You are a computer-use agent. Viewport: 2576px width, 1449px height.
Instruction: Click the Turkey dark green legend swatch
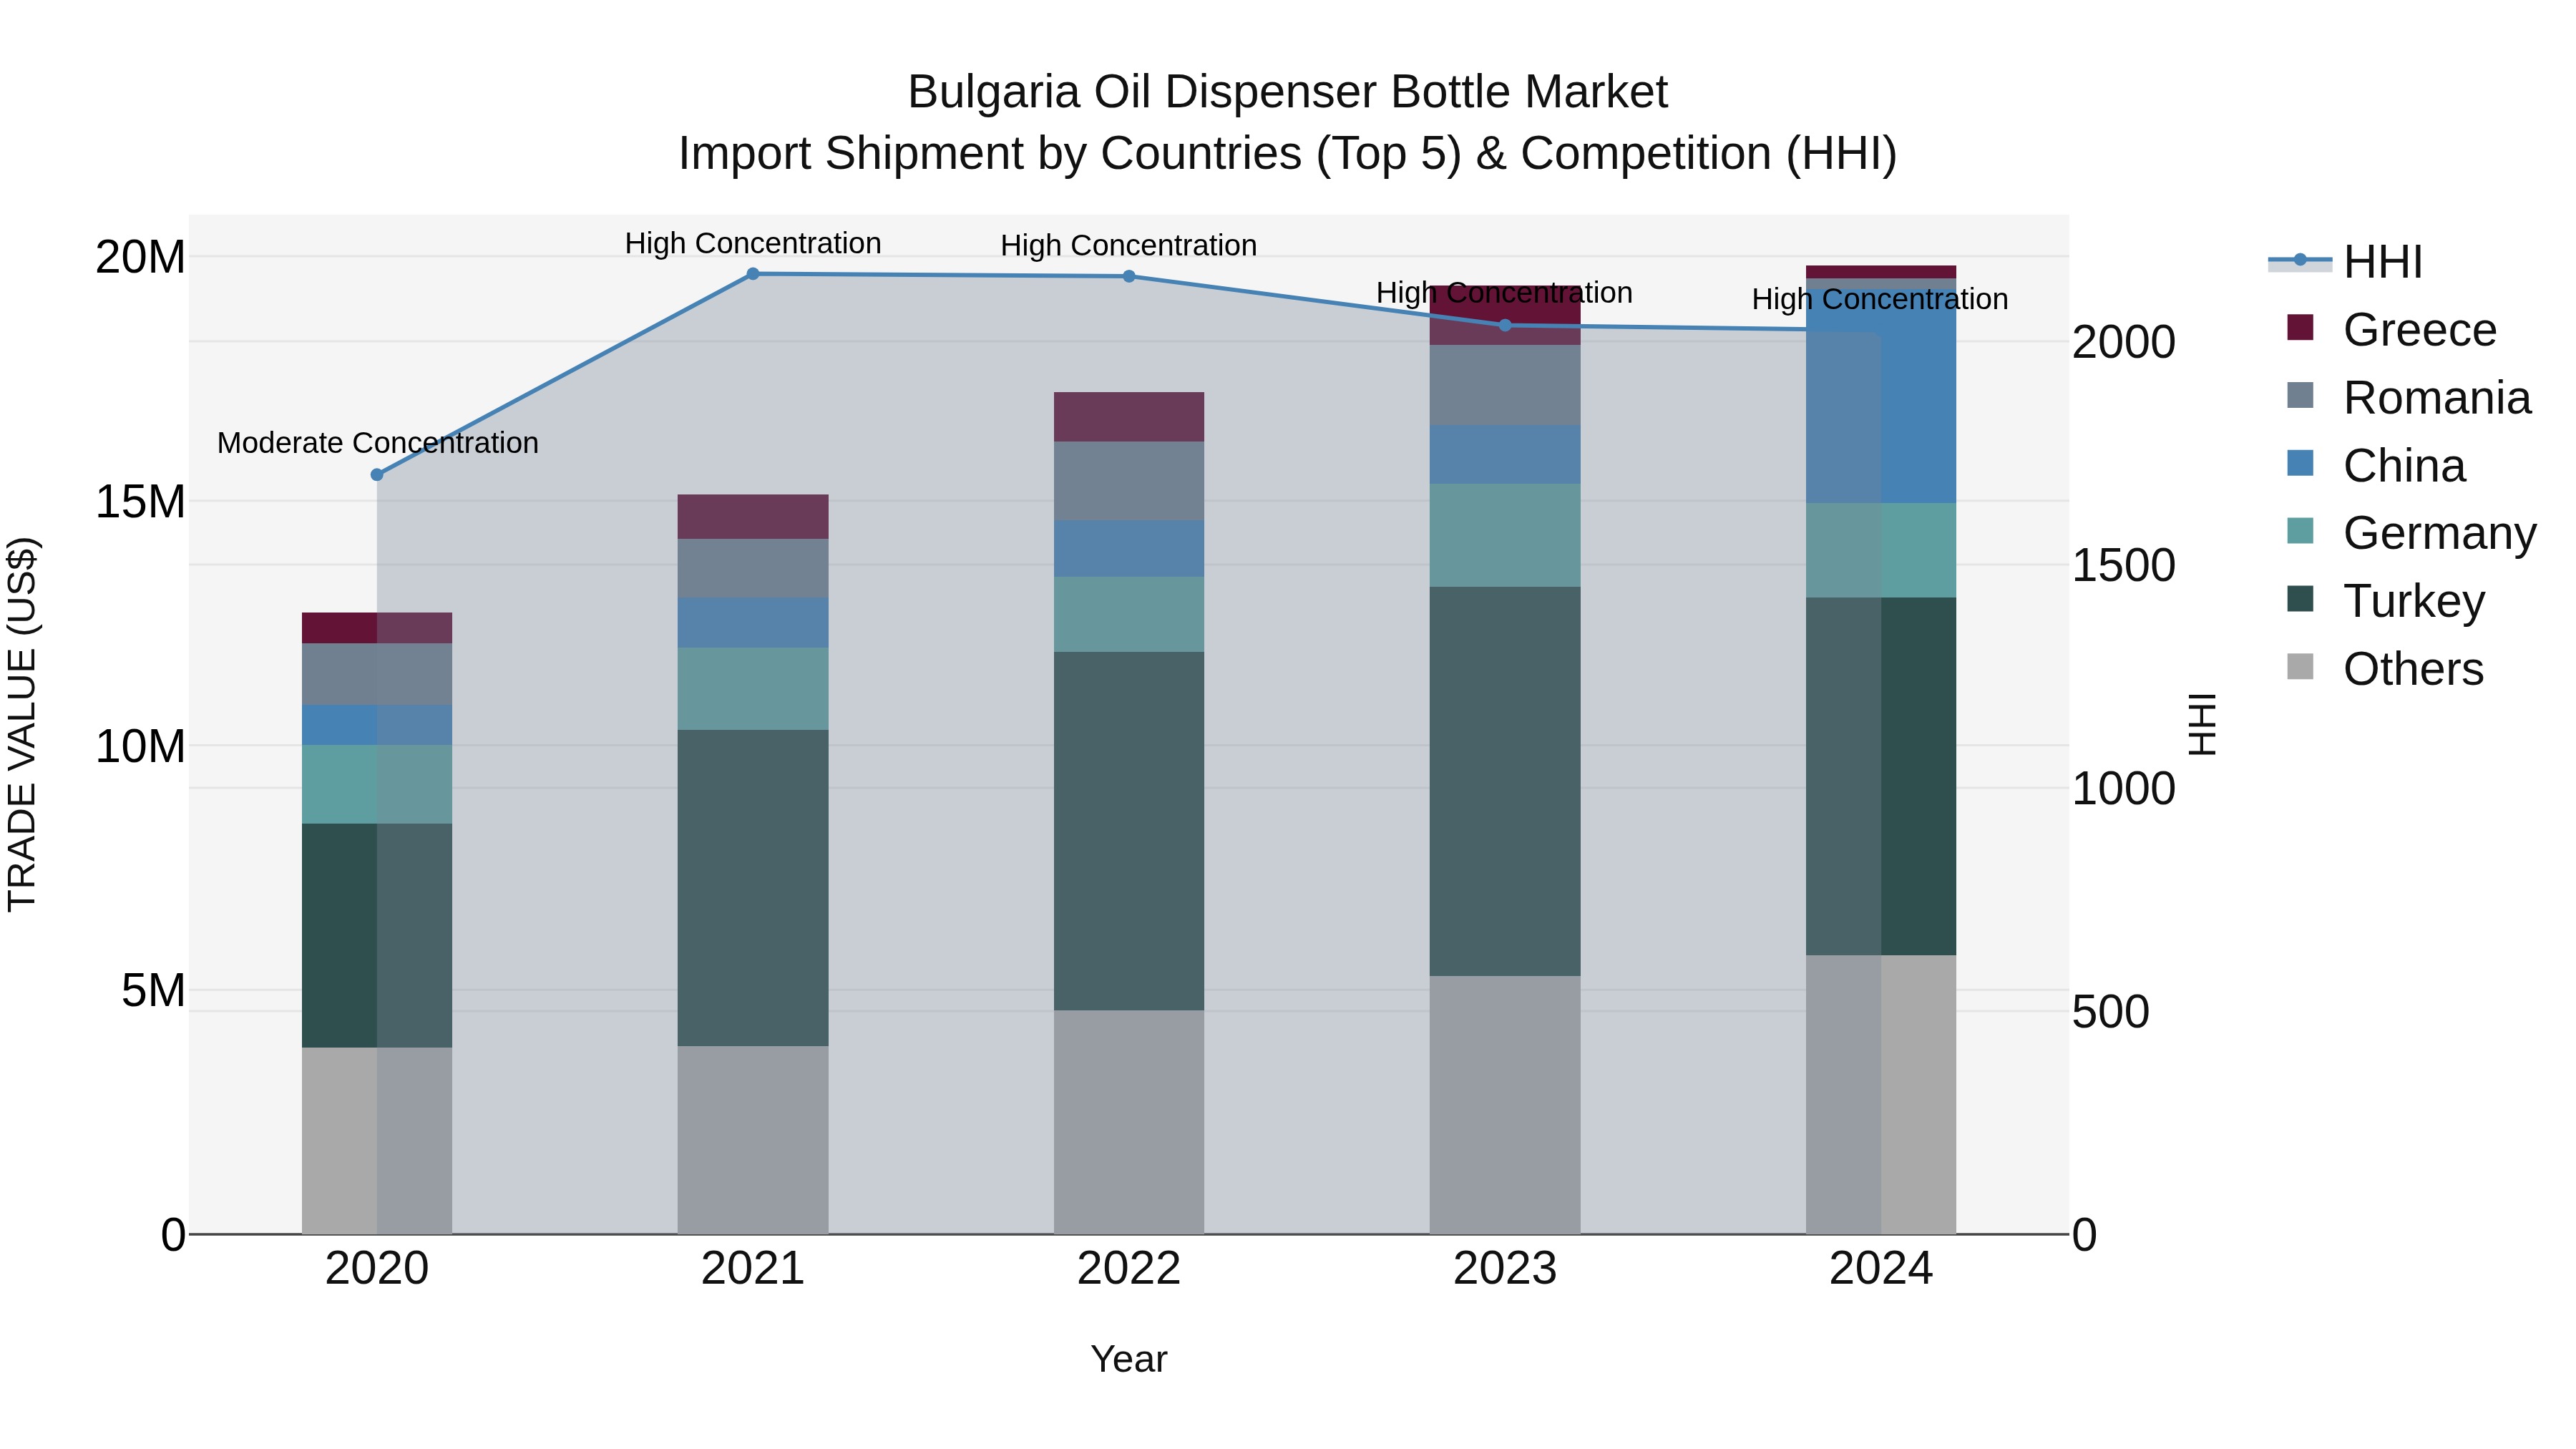pos(2300,598)
